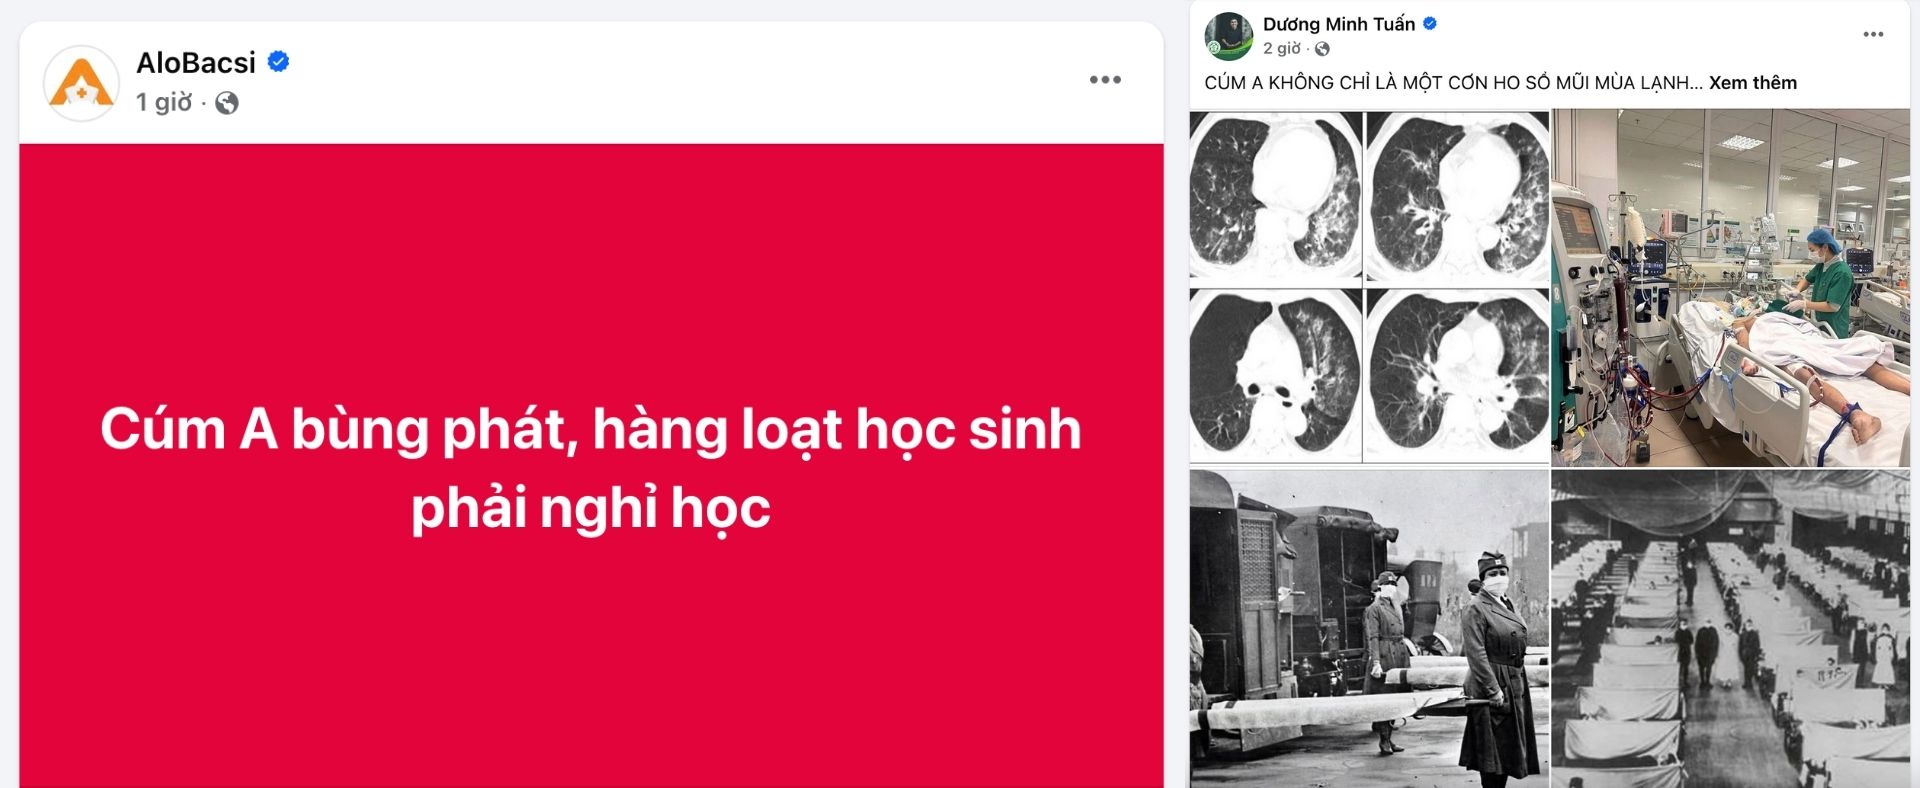Open the ICU hospital bed photo
Viewport: 1920px width, 788px height.
[1730, 288]
